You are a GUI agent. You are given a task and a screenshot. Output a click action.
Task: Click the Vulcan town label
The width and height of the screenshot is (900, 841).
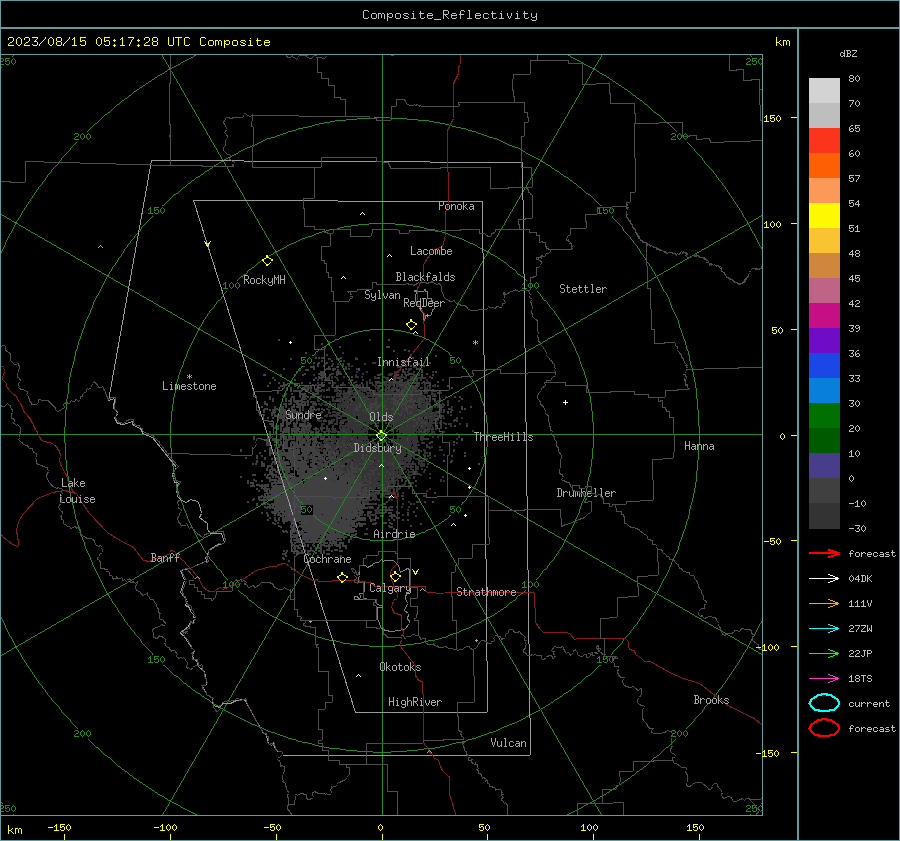tap(509, 743)
